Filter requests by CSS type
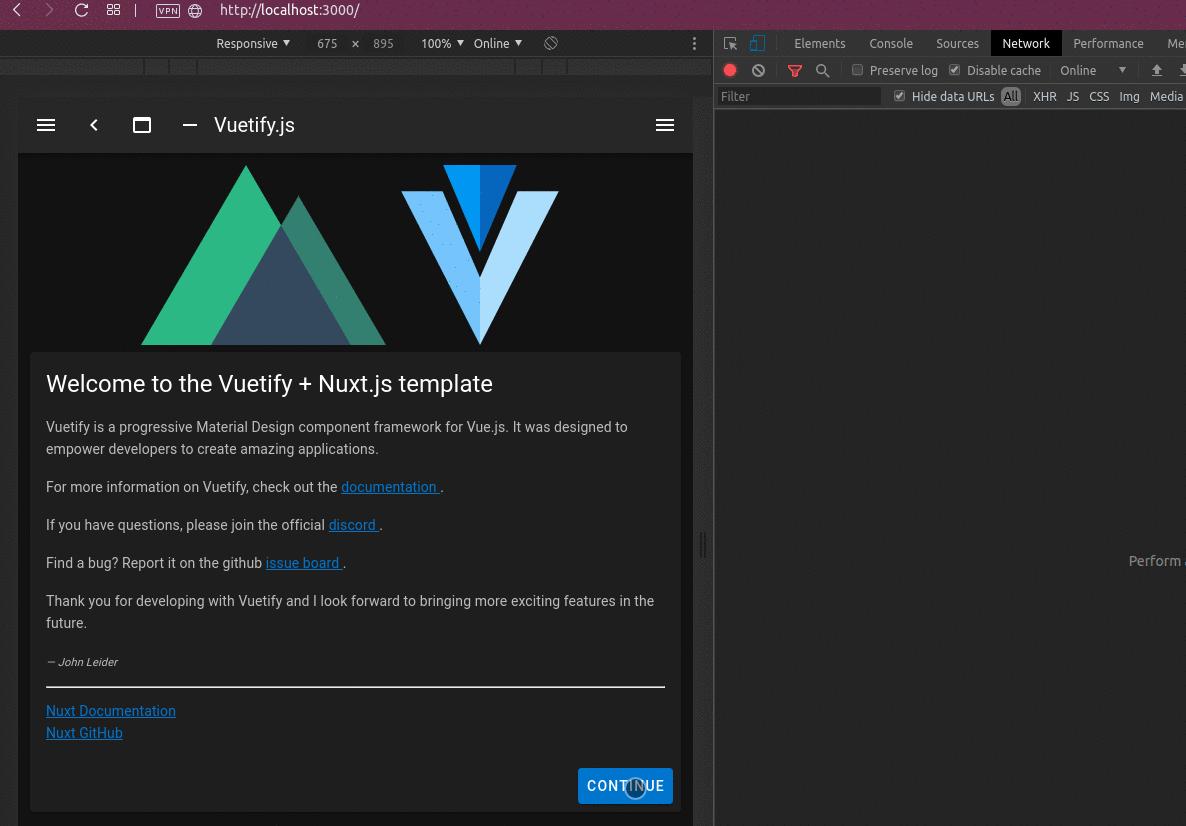Image resolution: width=1186 pixels, height=826 pixels. [x=1099, y=96]
